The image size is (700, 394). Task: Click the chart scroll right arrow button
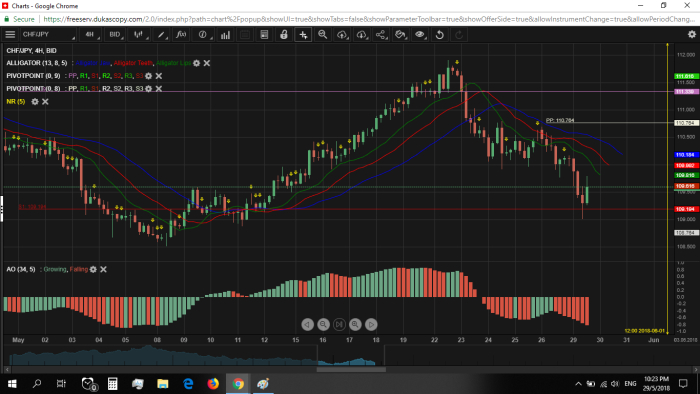371,324
